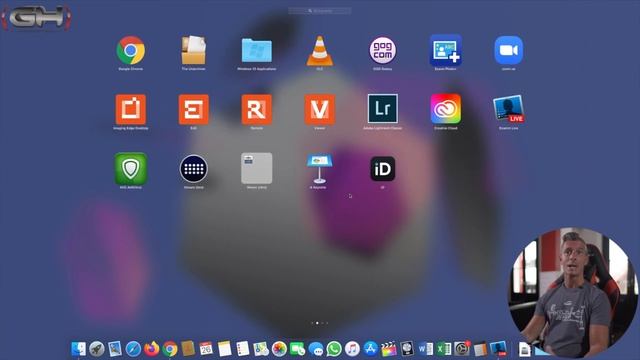Launch the Stream Deck app
The height and width of the screenshot is (360, 640).
click(193, 169)
